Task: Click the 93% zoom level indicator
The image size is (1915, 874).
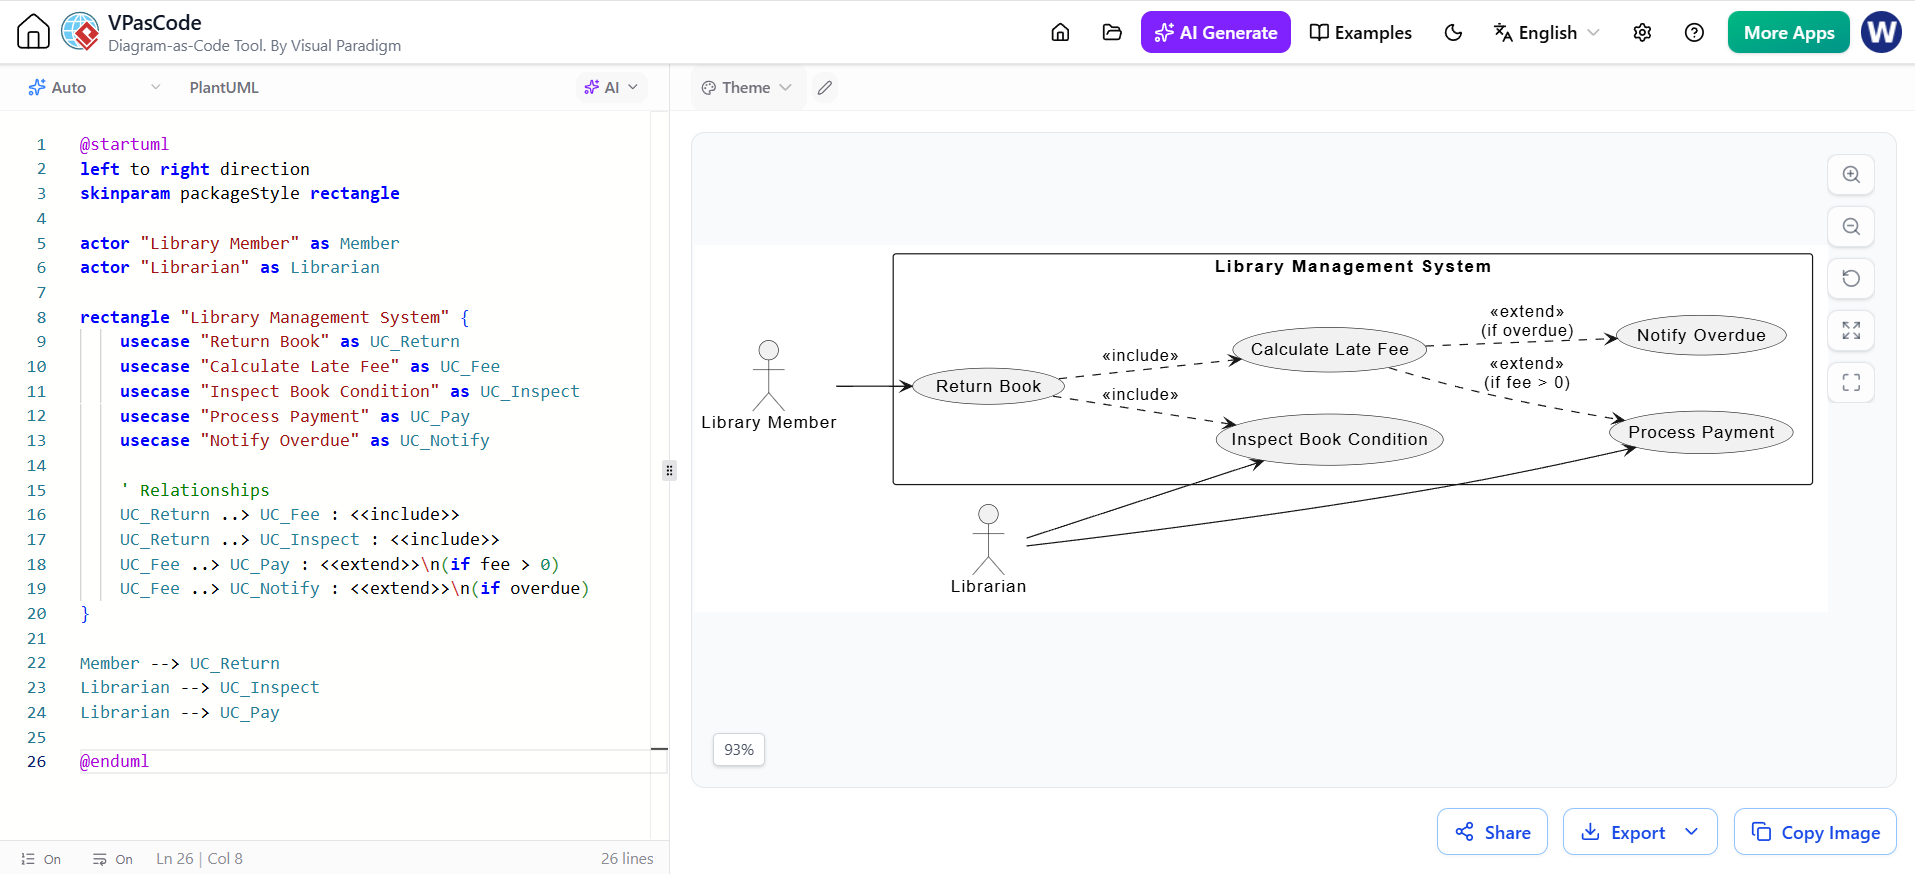Action: 739,750
